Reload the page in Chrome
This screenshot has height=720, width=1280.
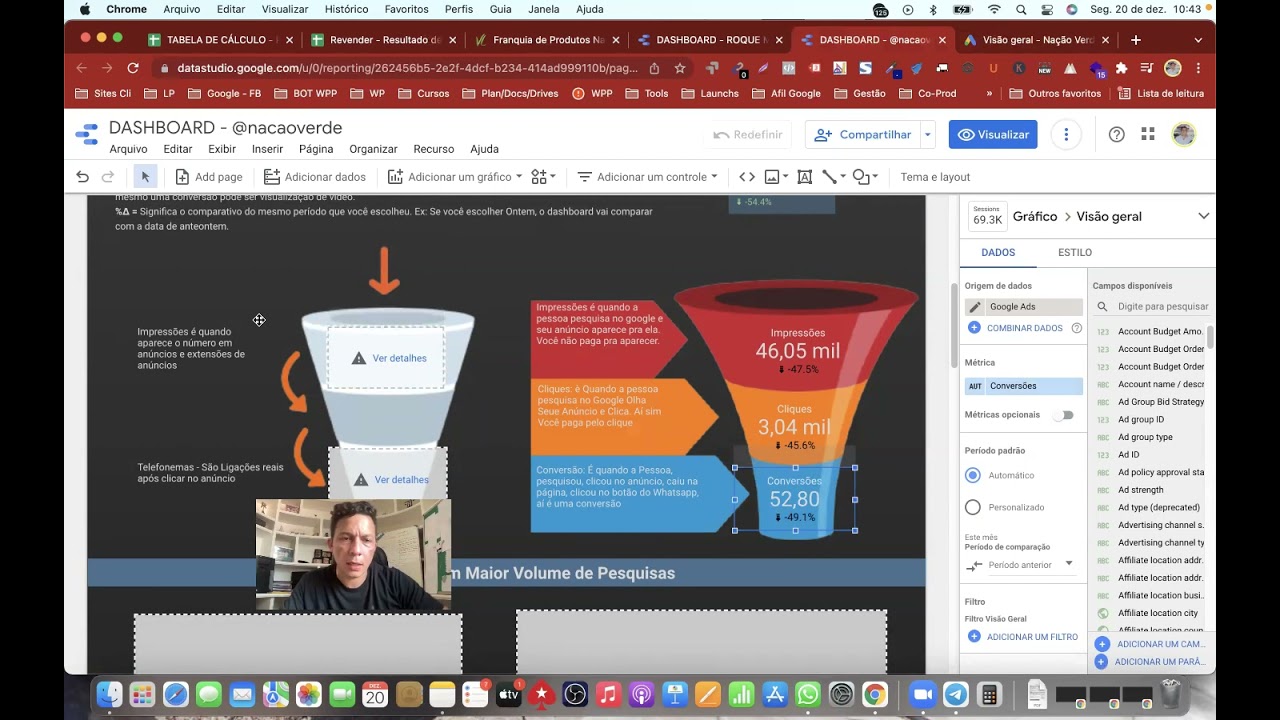132,68
